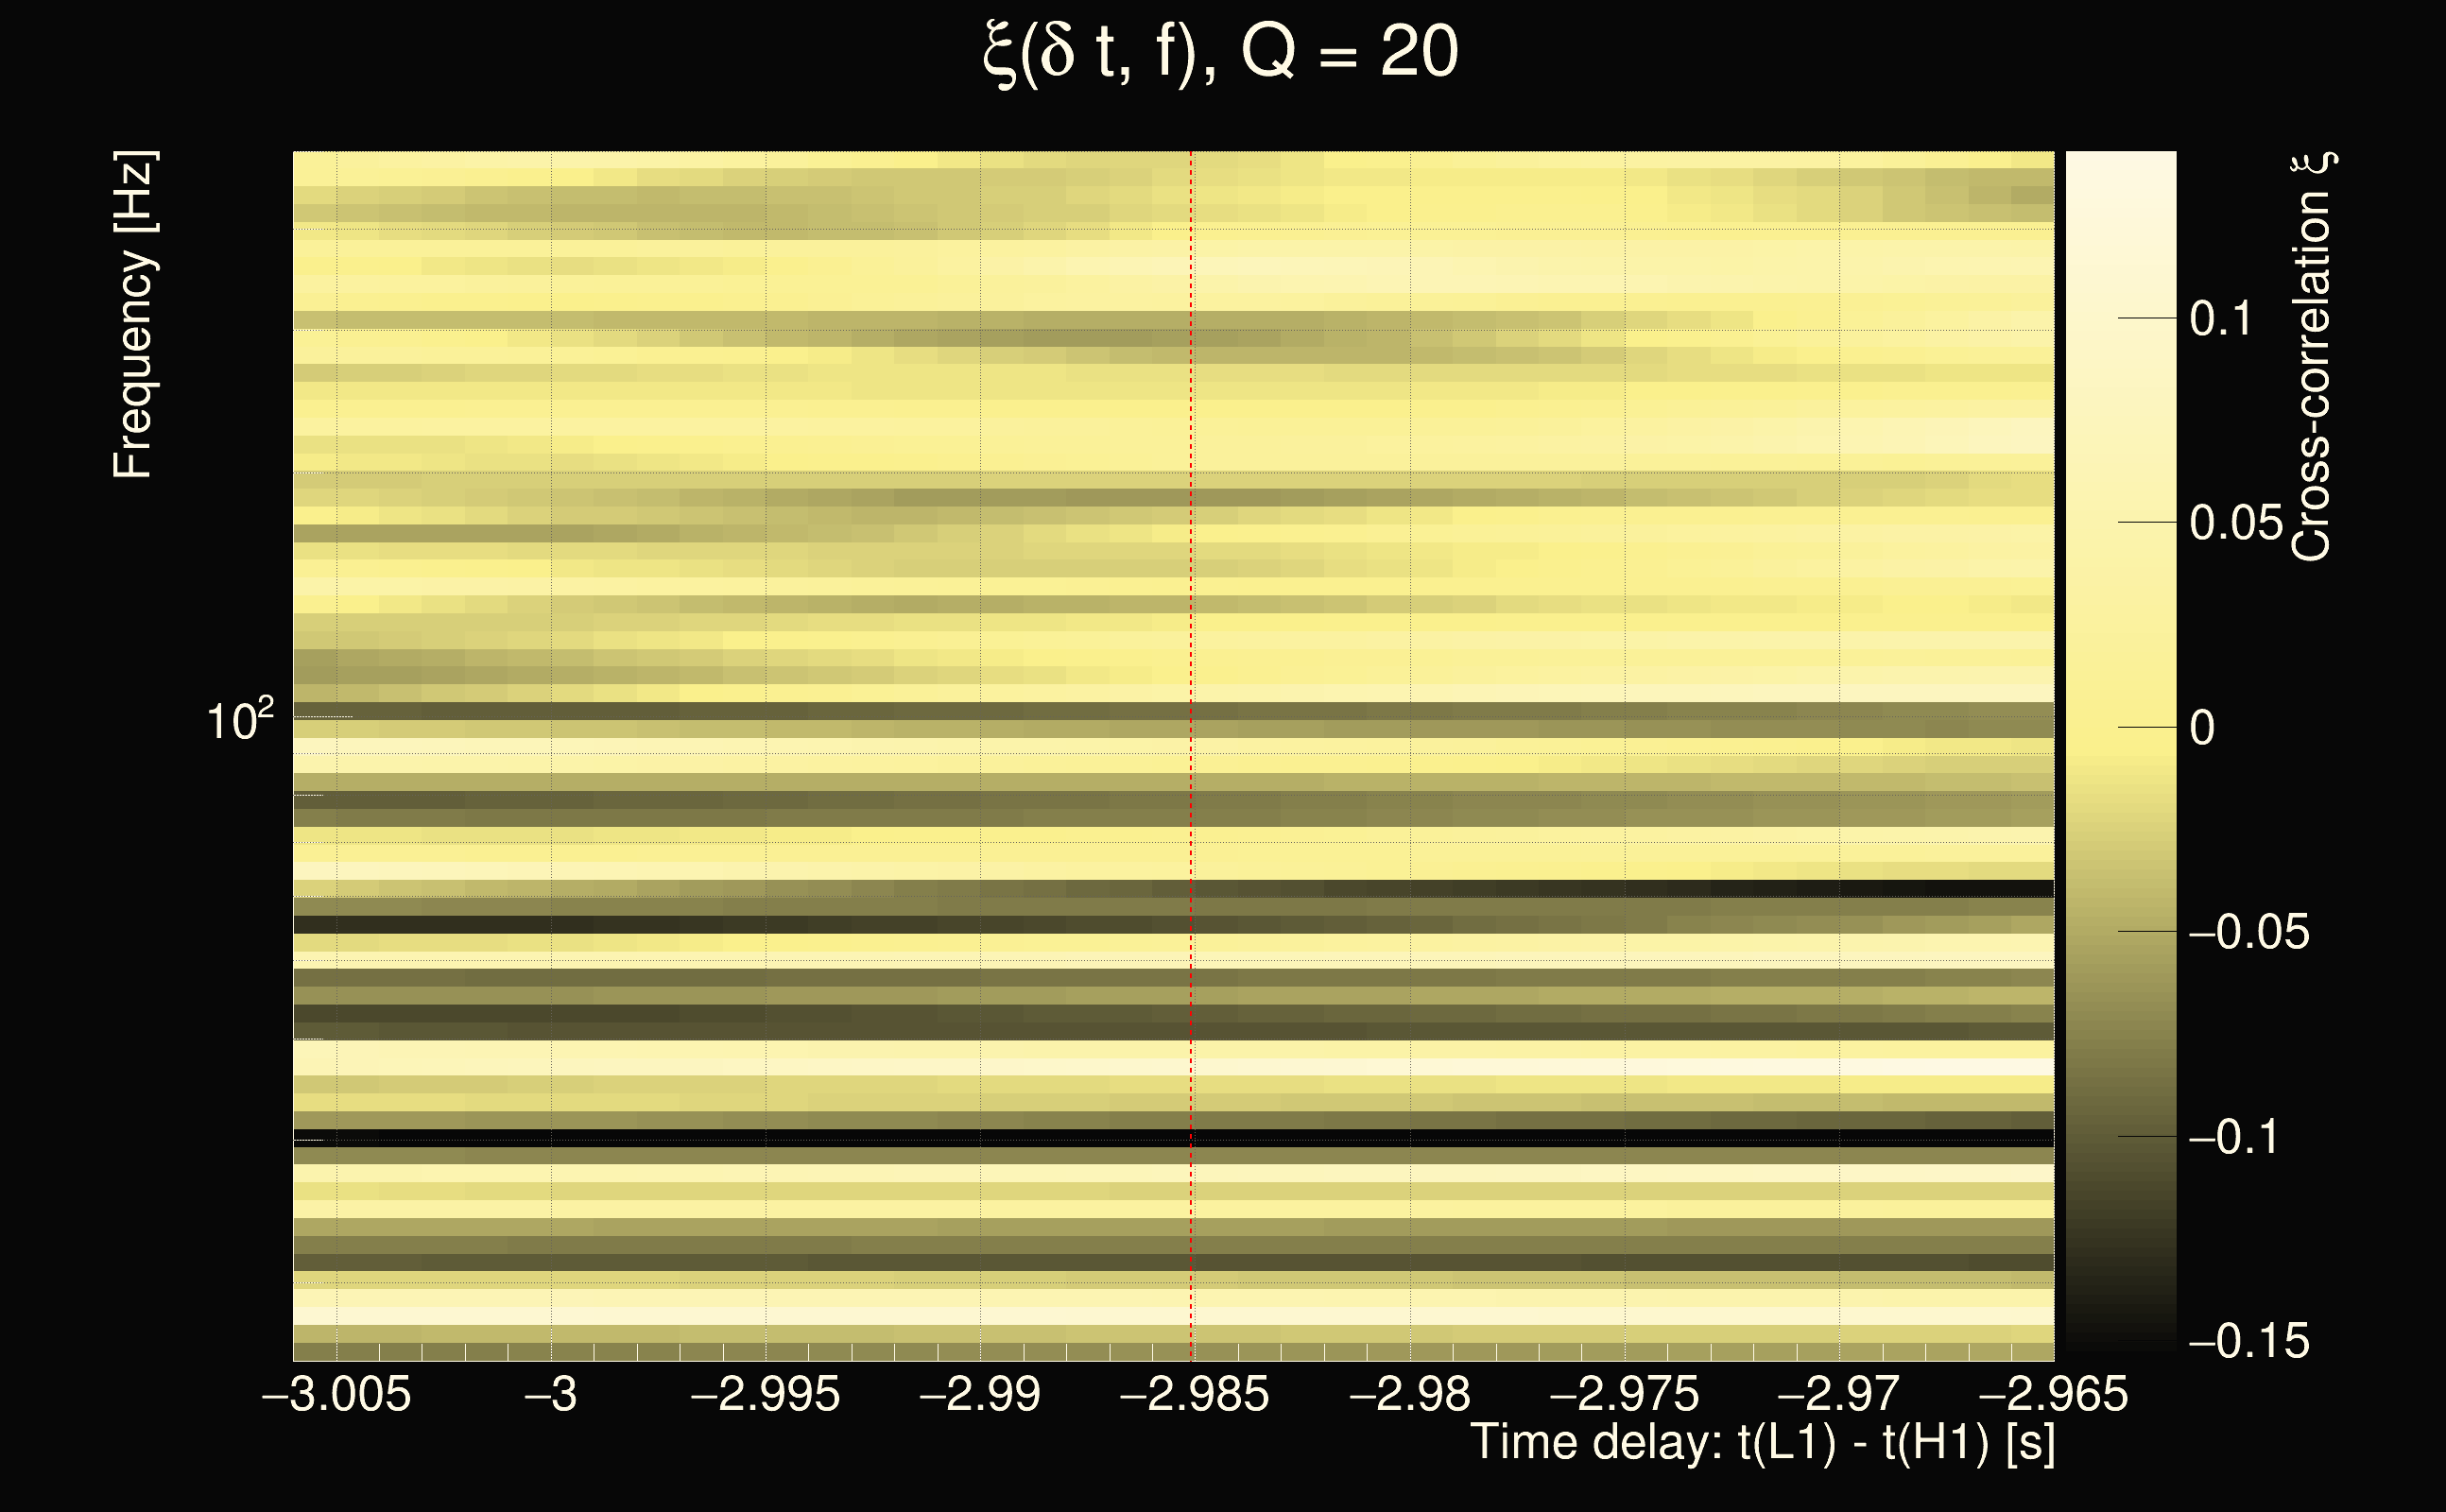Click the 0 value on the colorbar

2202,728
